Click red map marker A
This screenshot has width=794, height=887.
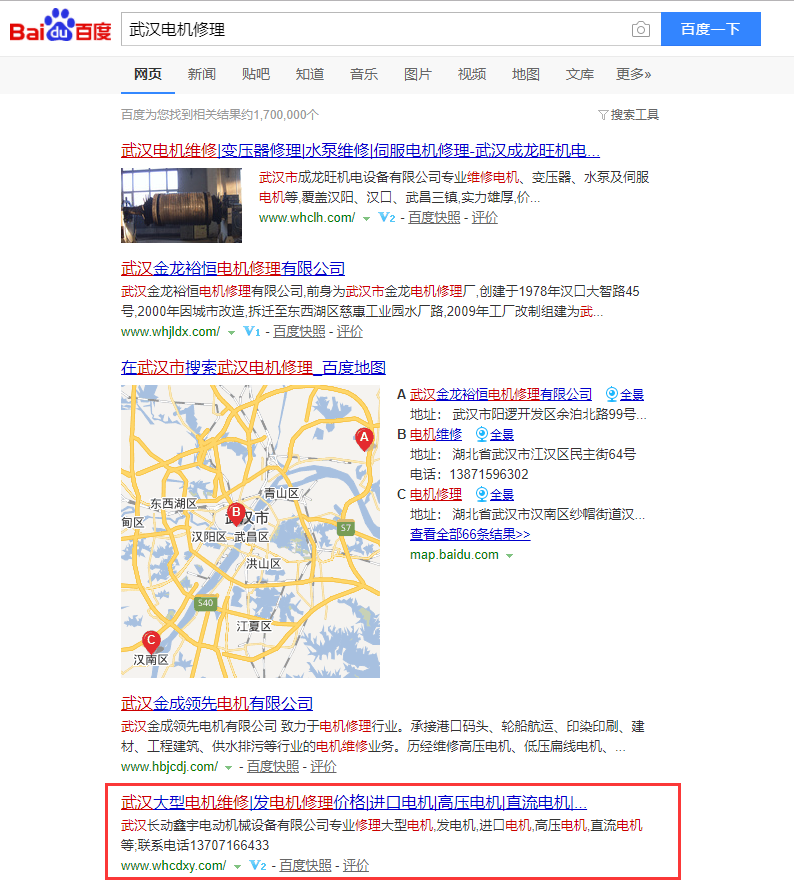tap(364, 438)
